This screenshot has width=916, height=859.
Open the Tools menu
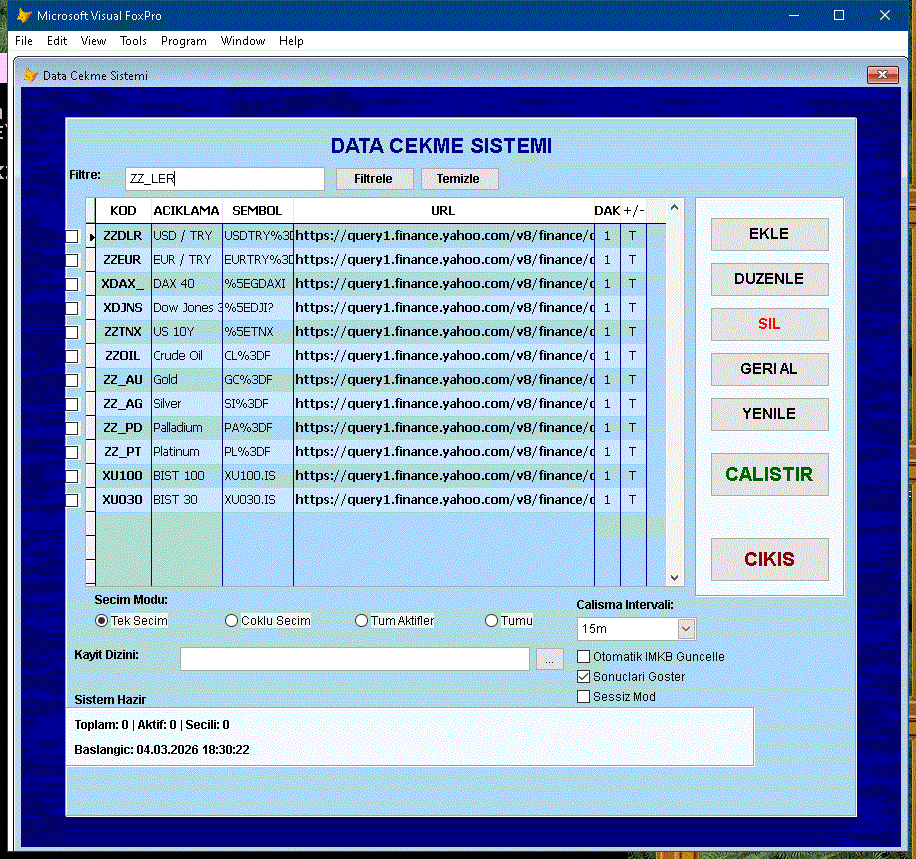[133, 41]
